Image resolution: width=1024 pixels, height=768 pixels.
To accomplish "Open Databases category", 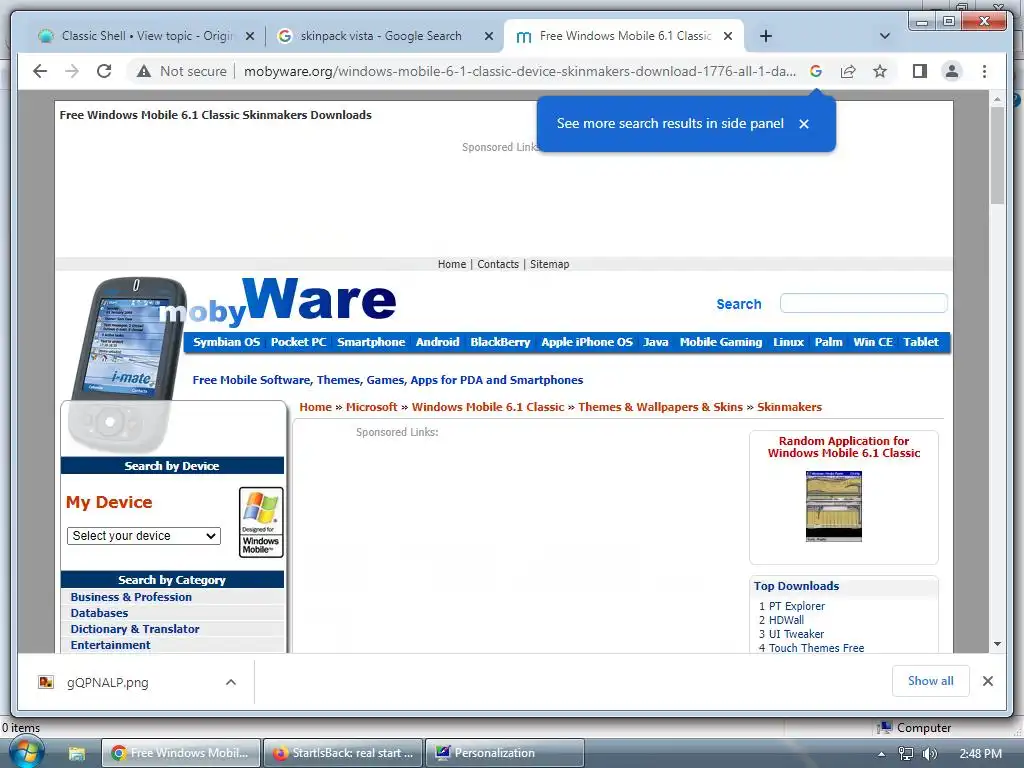I will (99, 613).
